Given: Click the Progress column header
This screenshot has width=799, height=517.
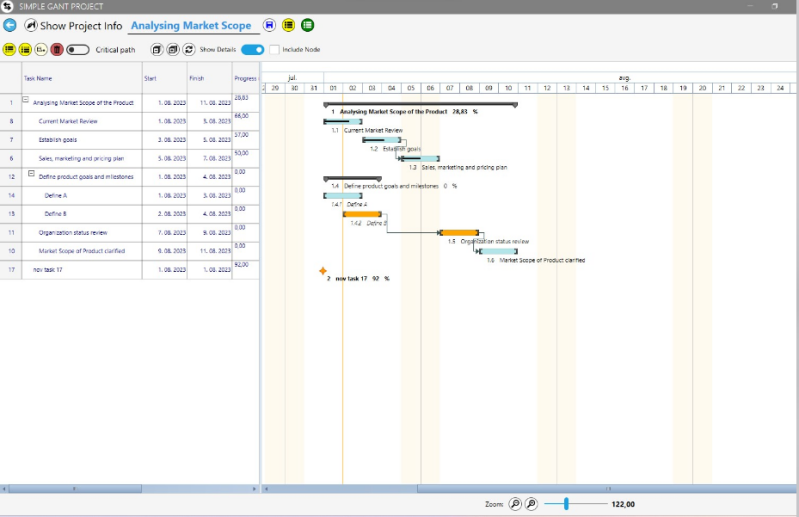Looking at the screenshot, I should pos(245,77).
